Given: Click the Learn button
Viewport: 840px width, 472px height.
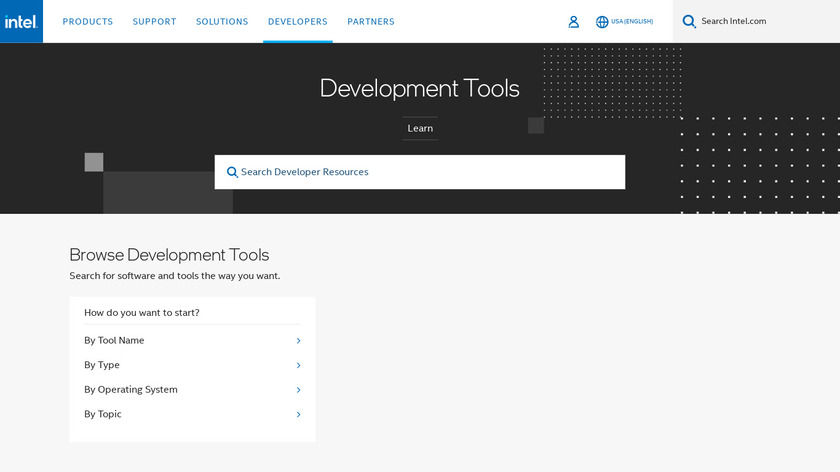Looking at the screenshot, I should coord(420,129).
